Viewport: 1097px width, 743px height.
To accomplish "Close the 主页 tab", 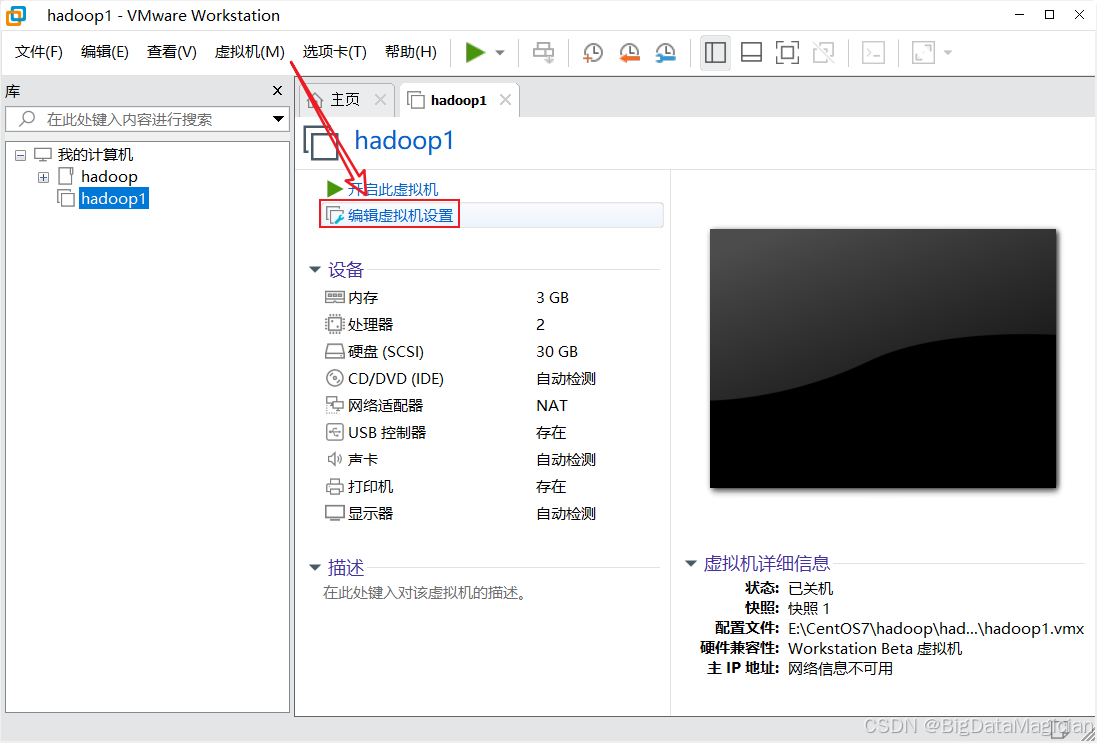I will coord(381,100).
